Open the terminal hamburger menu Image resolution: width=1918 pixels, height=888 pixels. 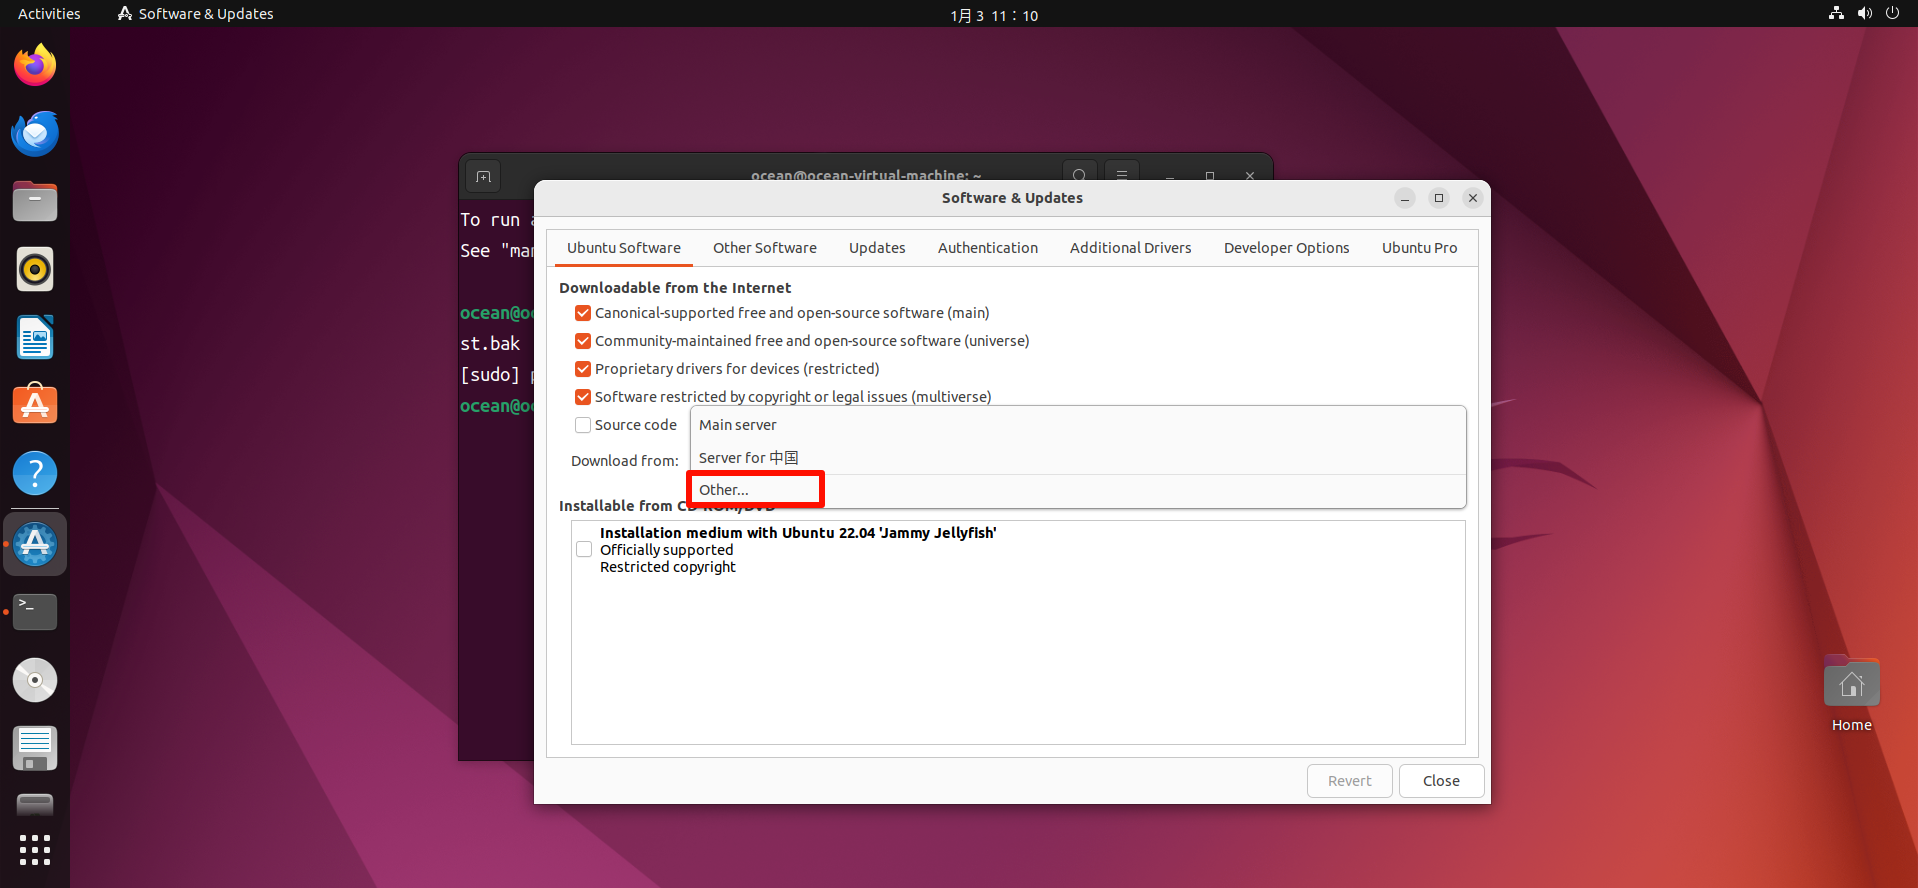click(1122, 175)
